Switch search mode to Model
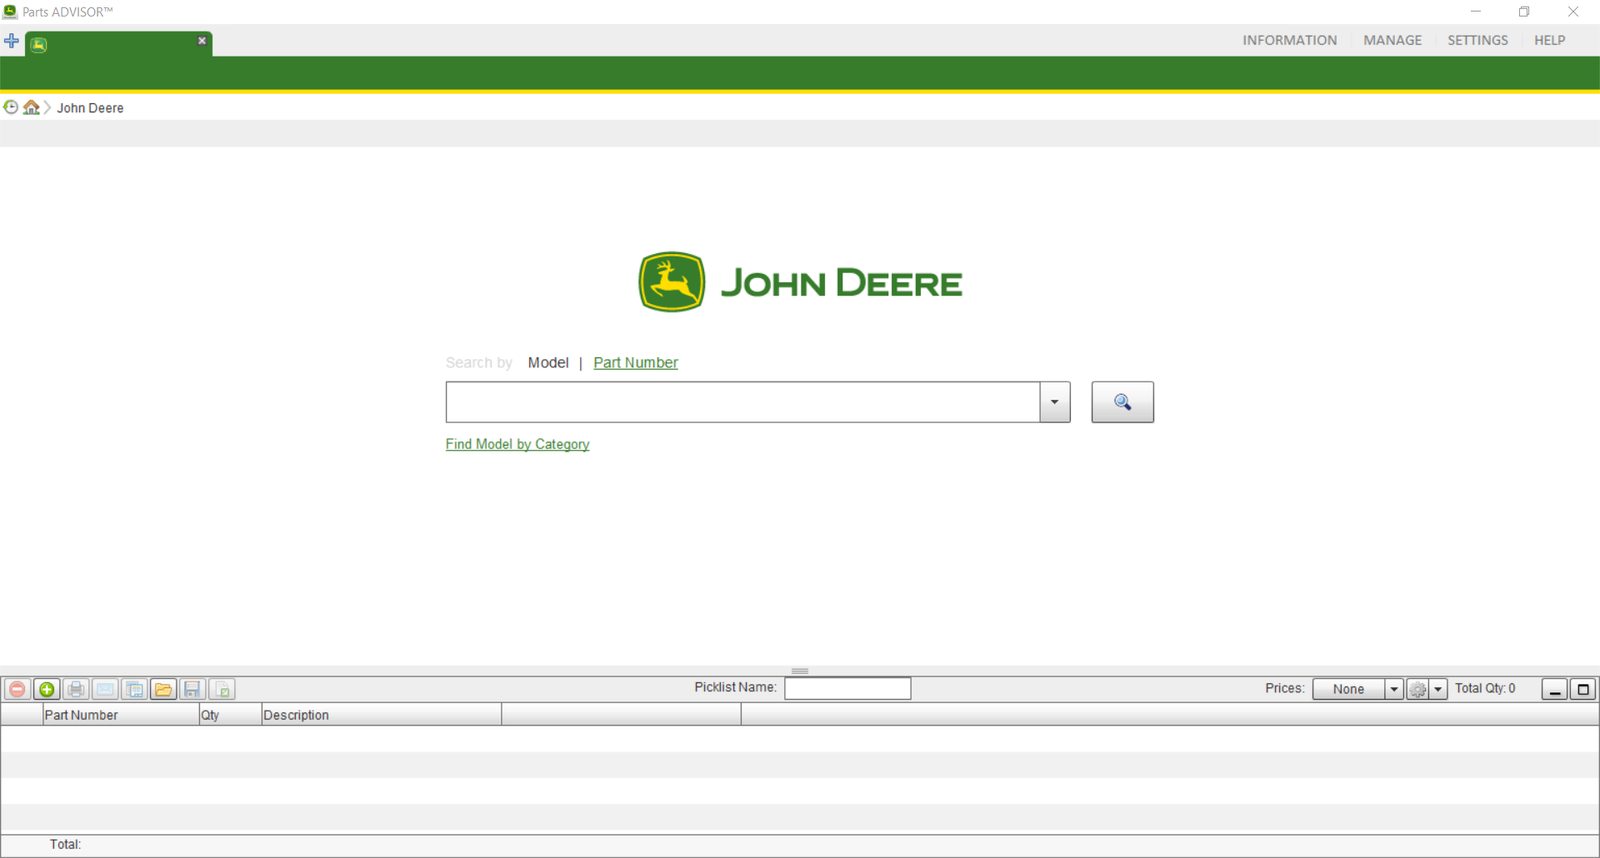This screenshot has height=858, width=1600. [548, 362]
